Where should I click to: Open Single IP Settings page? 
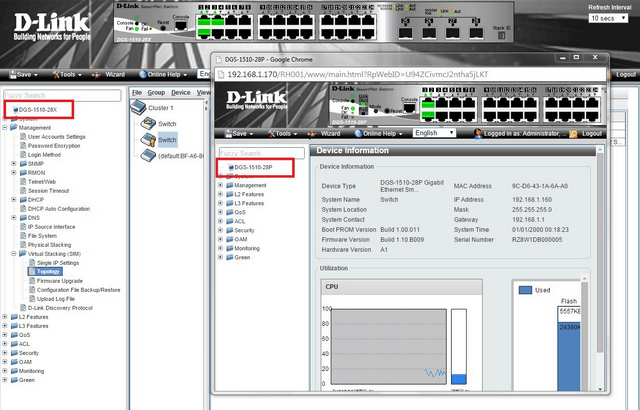[58, 263]
